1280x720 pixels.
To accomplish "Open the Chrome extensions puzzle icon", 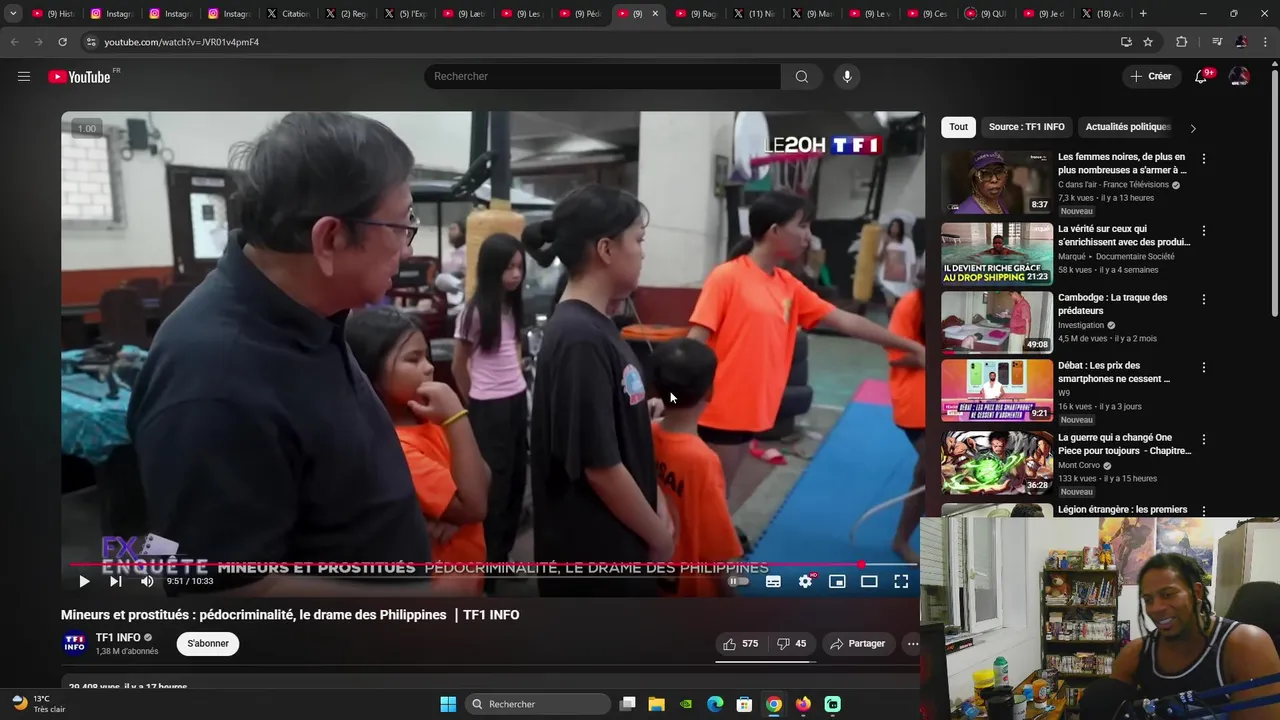I will [x=1182, y=42].
